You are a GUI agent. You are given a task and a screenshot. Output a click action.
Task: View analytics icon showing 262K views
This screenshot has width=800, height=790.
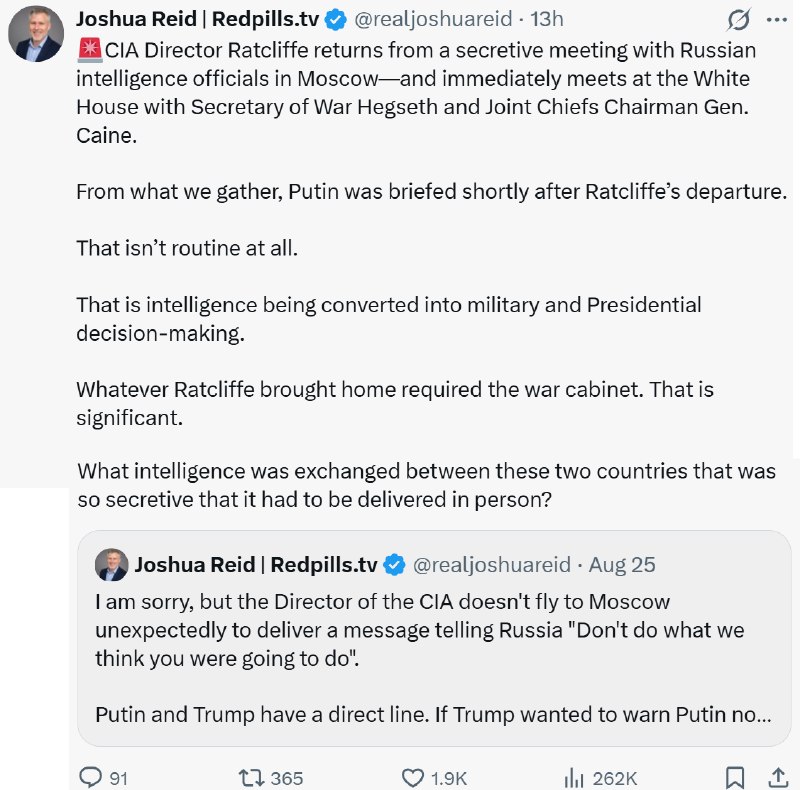pos(574,778)
